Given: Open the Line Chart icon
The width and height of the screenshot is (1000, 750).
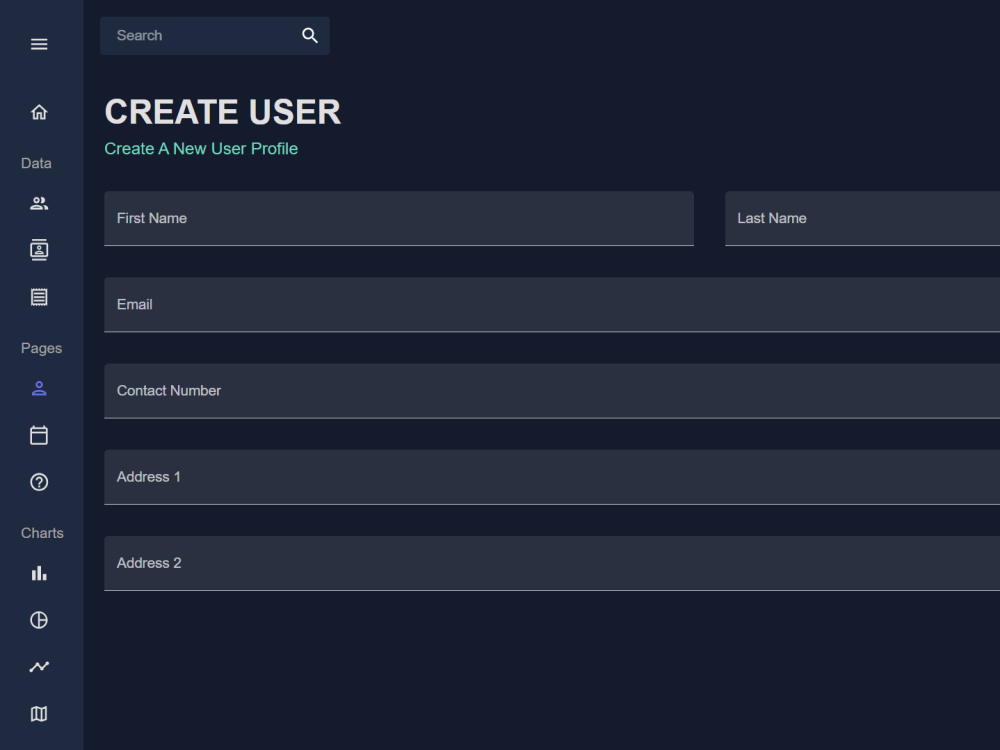Looking at the screenshot, I should (x=39, y=666).
